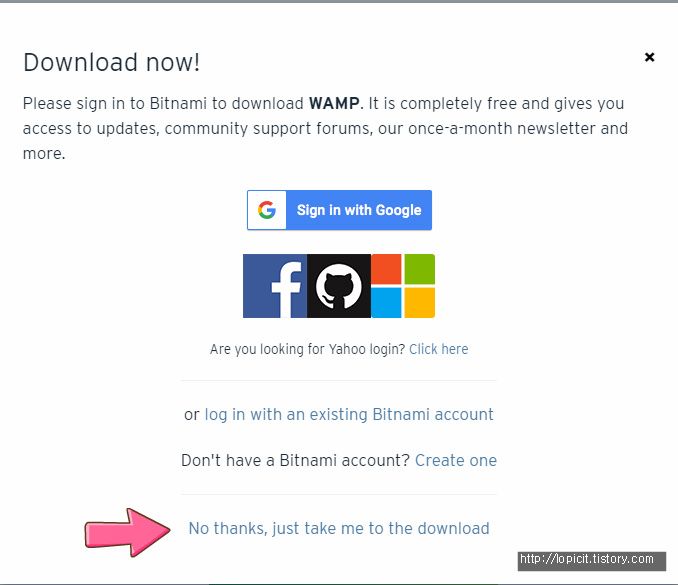
Task: Open the Yahoo login 'Click here' link
Action: (x=438, y=349)
